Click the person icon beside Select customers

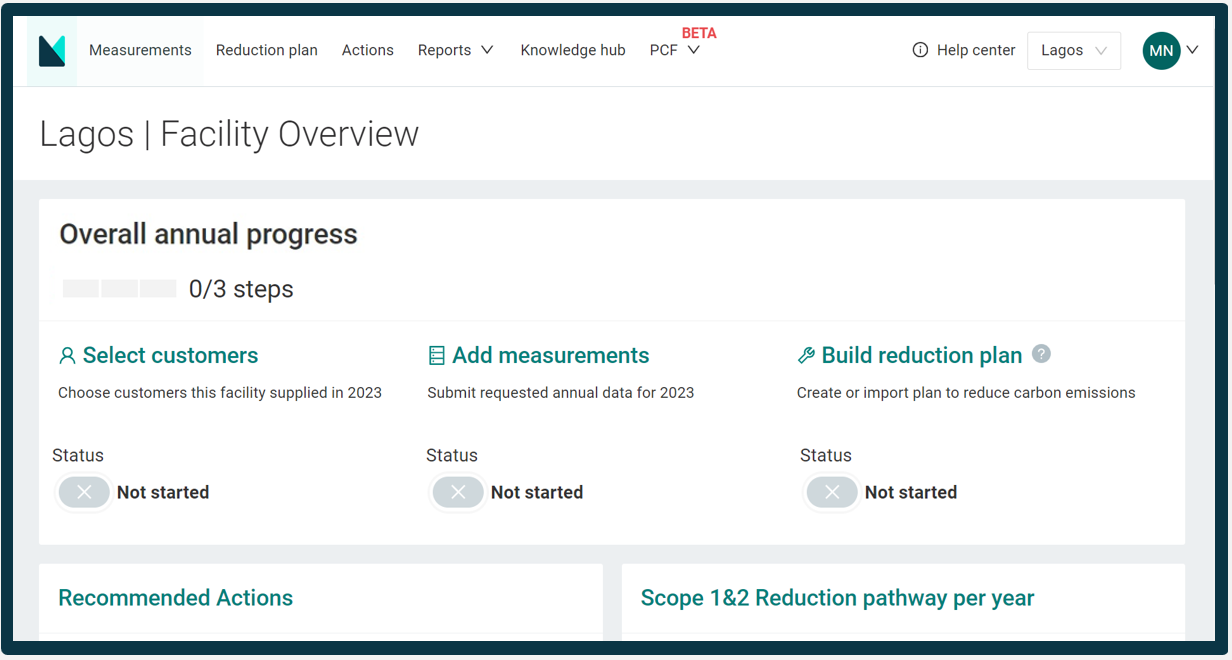[67, 356]
